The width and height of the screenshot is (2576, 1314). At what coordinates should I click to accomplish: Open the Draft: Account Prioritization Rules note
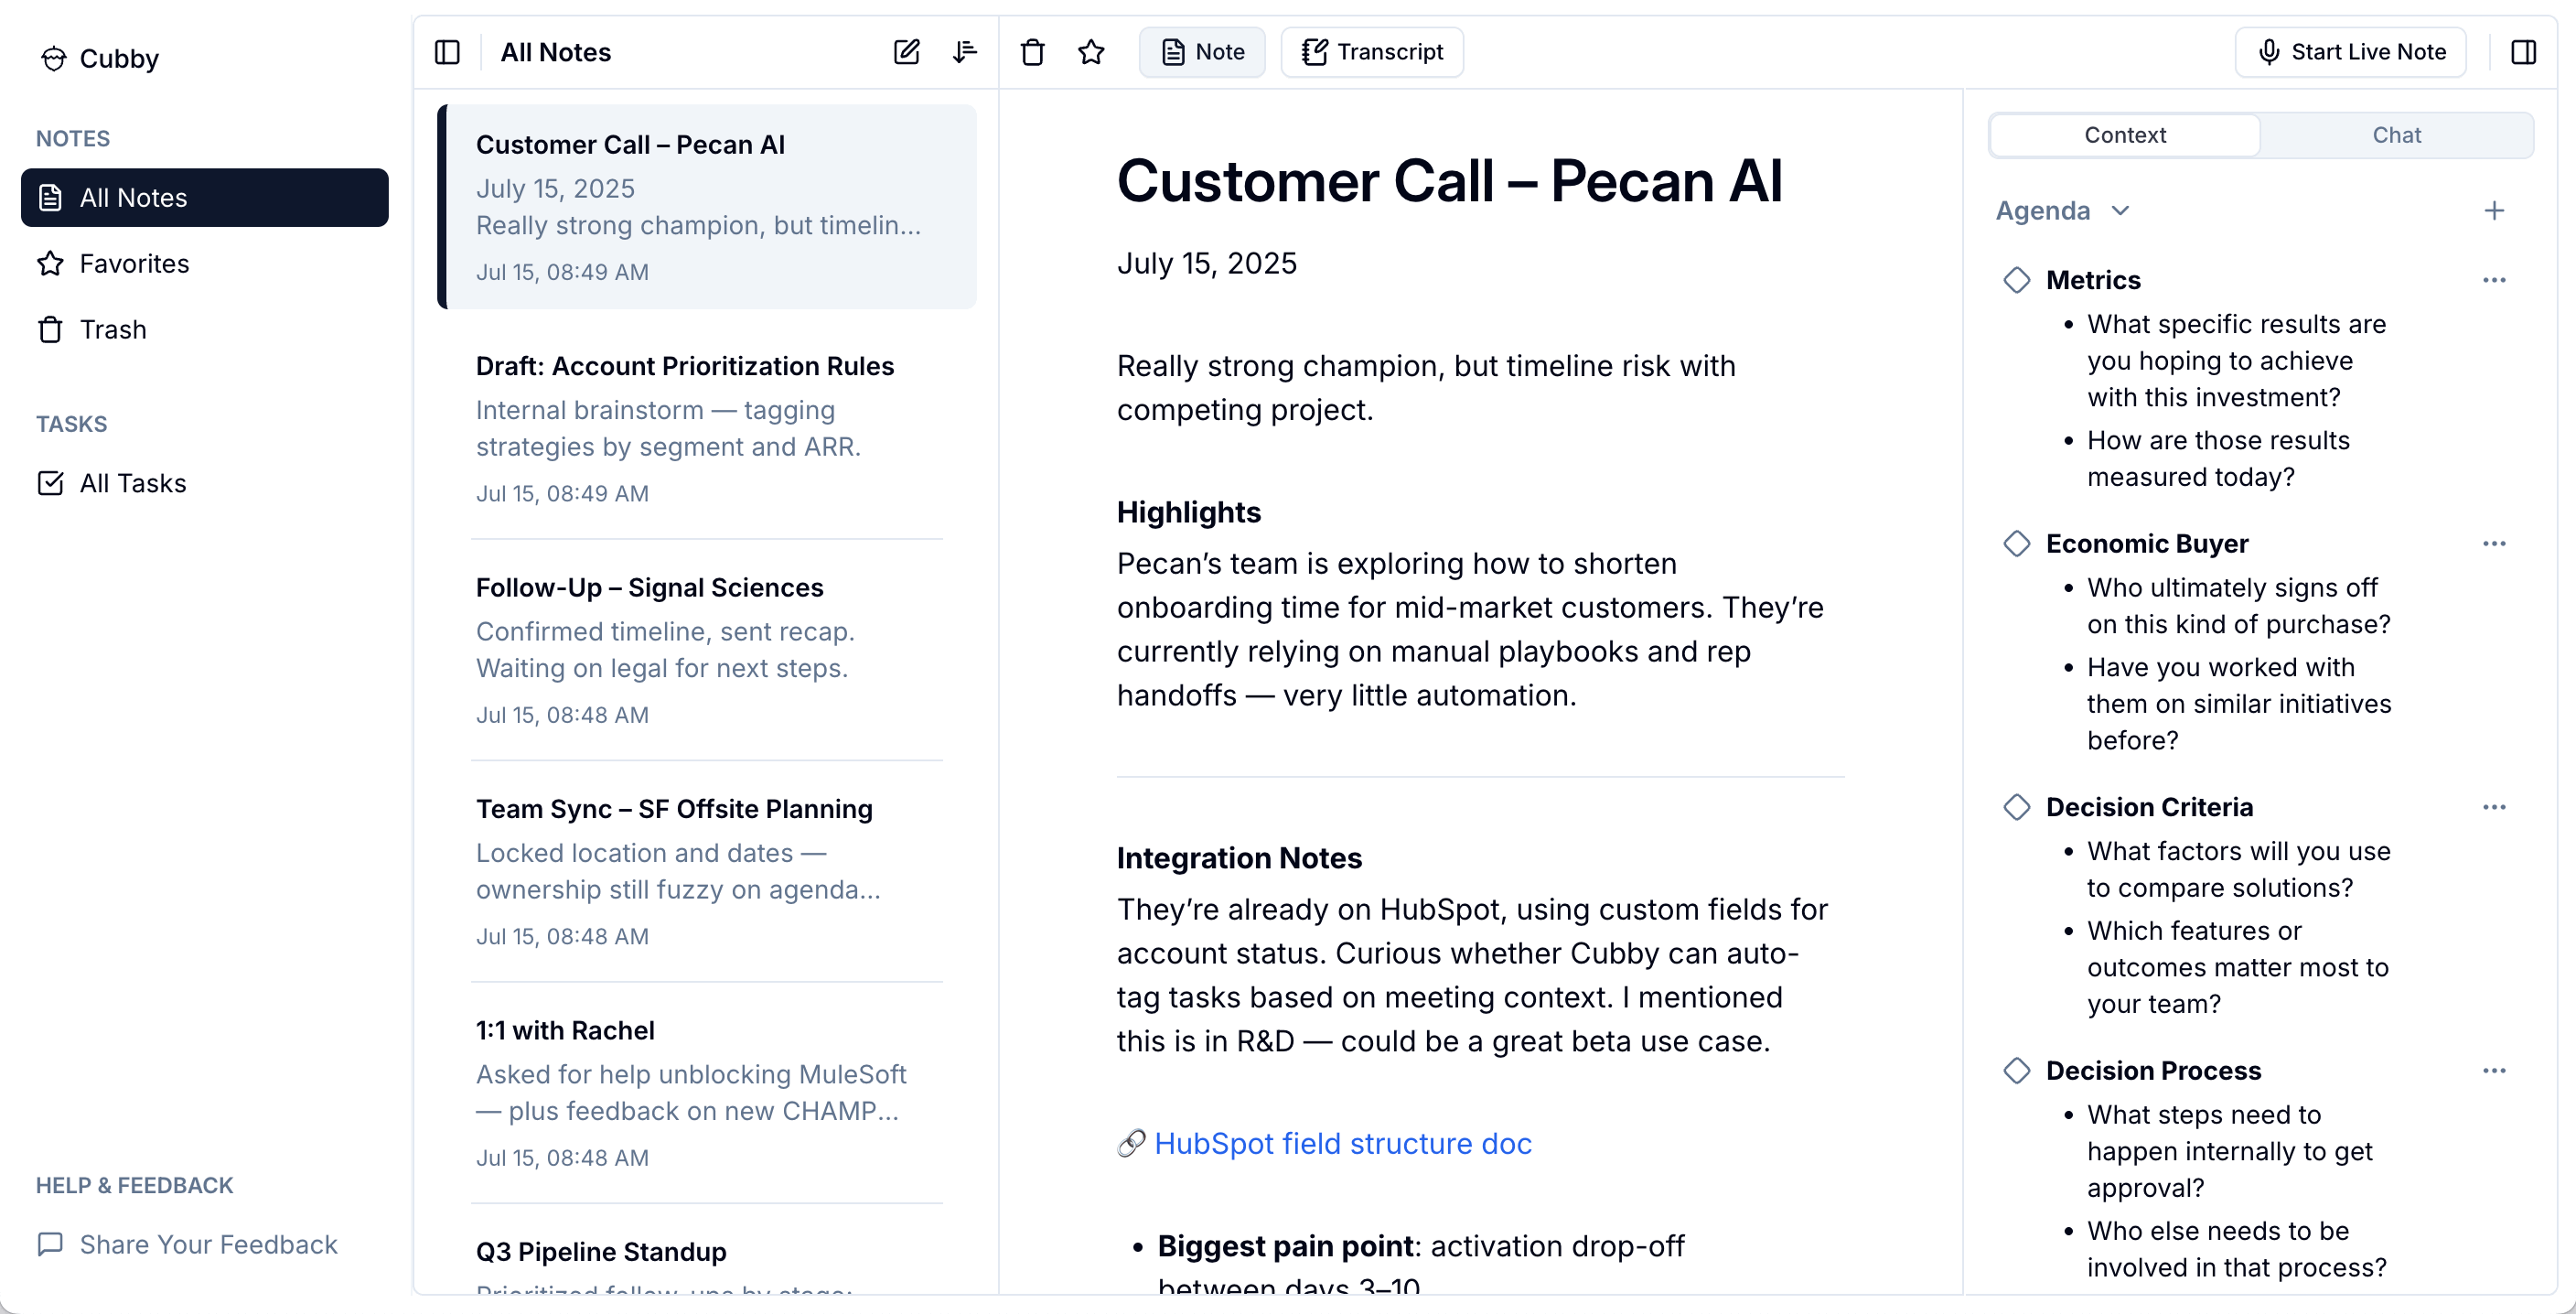coord(707,429)
